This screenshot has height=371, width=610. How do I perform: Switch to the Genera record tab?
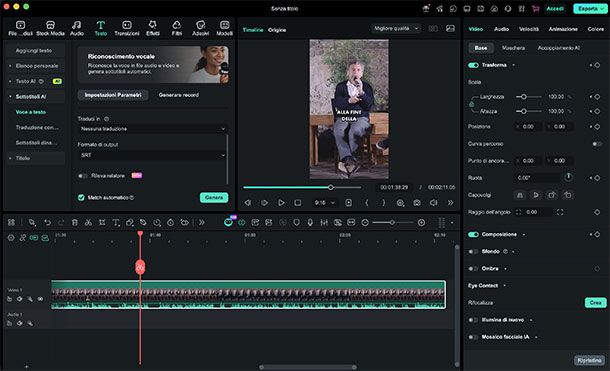[x=179, y=95]
